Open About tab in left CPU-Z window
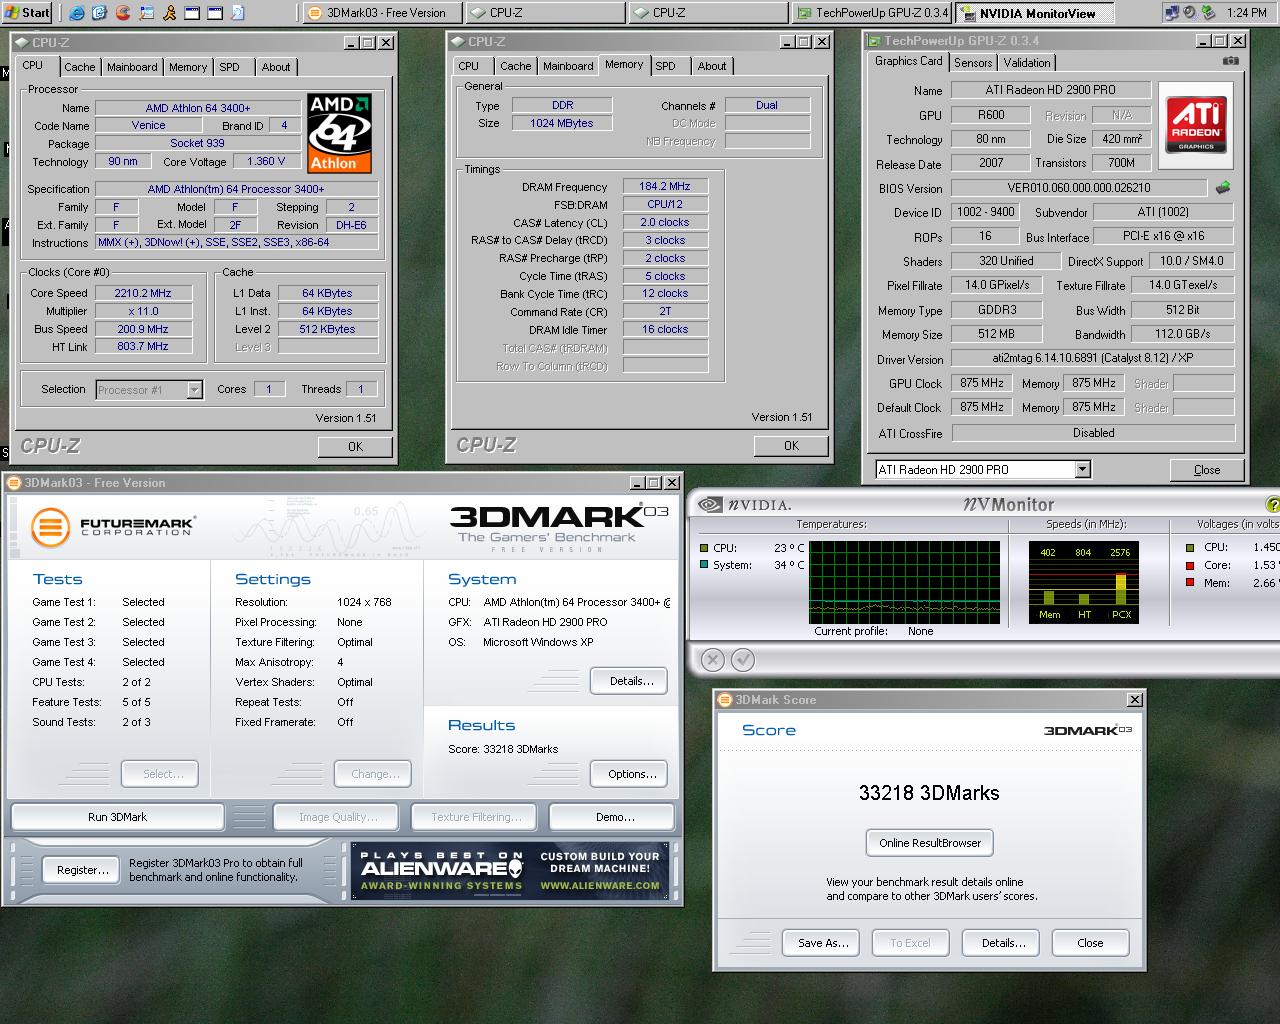Image resolution: width=1280 pixels, height=1024 pixels. 276,67
